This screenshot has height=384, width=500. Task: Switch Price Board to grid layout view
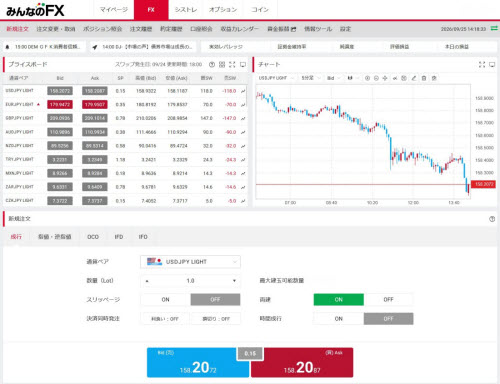point(222,65)
